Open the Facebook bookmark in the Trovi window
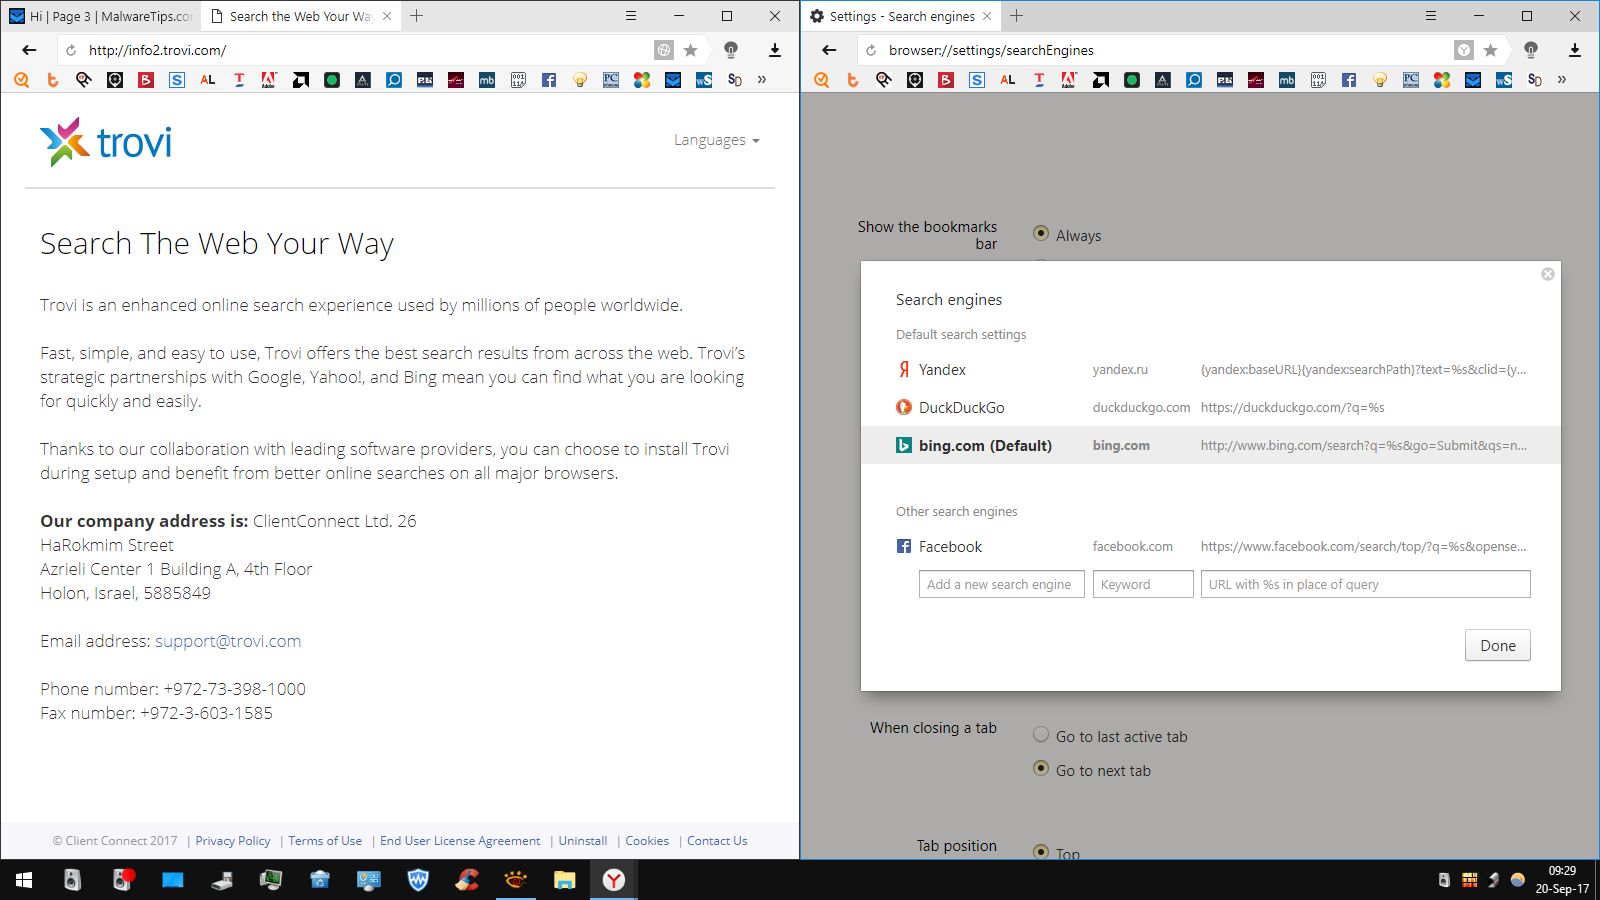The width and height of the screenshot is (1600, 900). (549, 80)
